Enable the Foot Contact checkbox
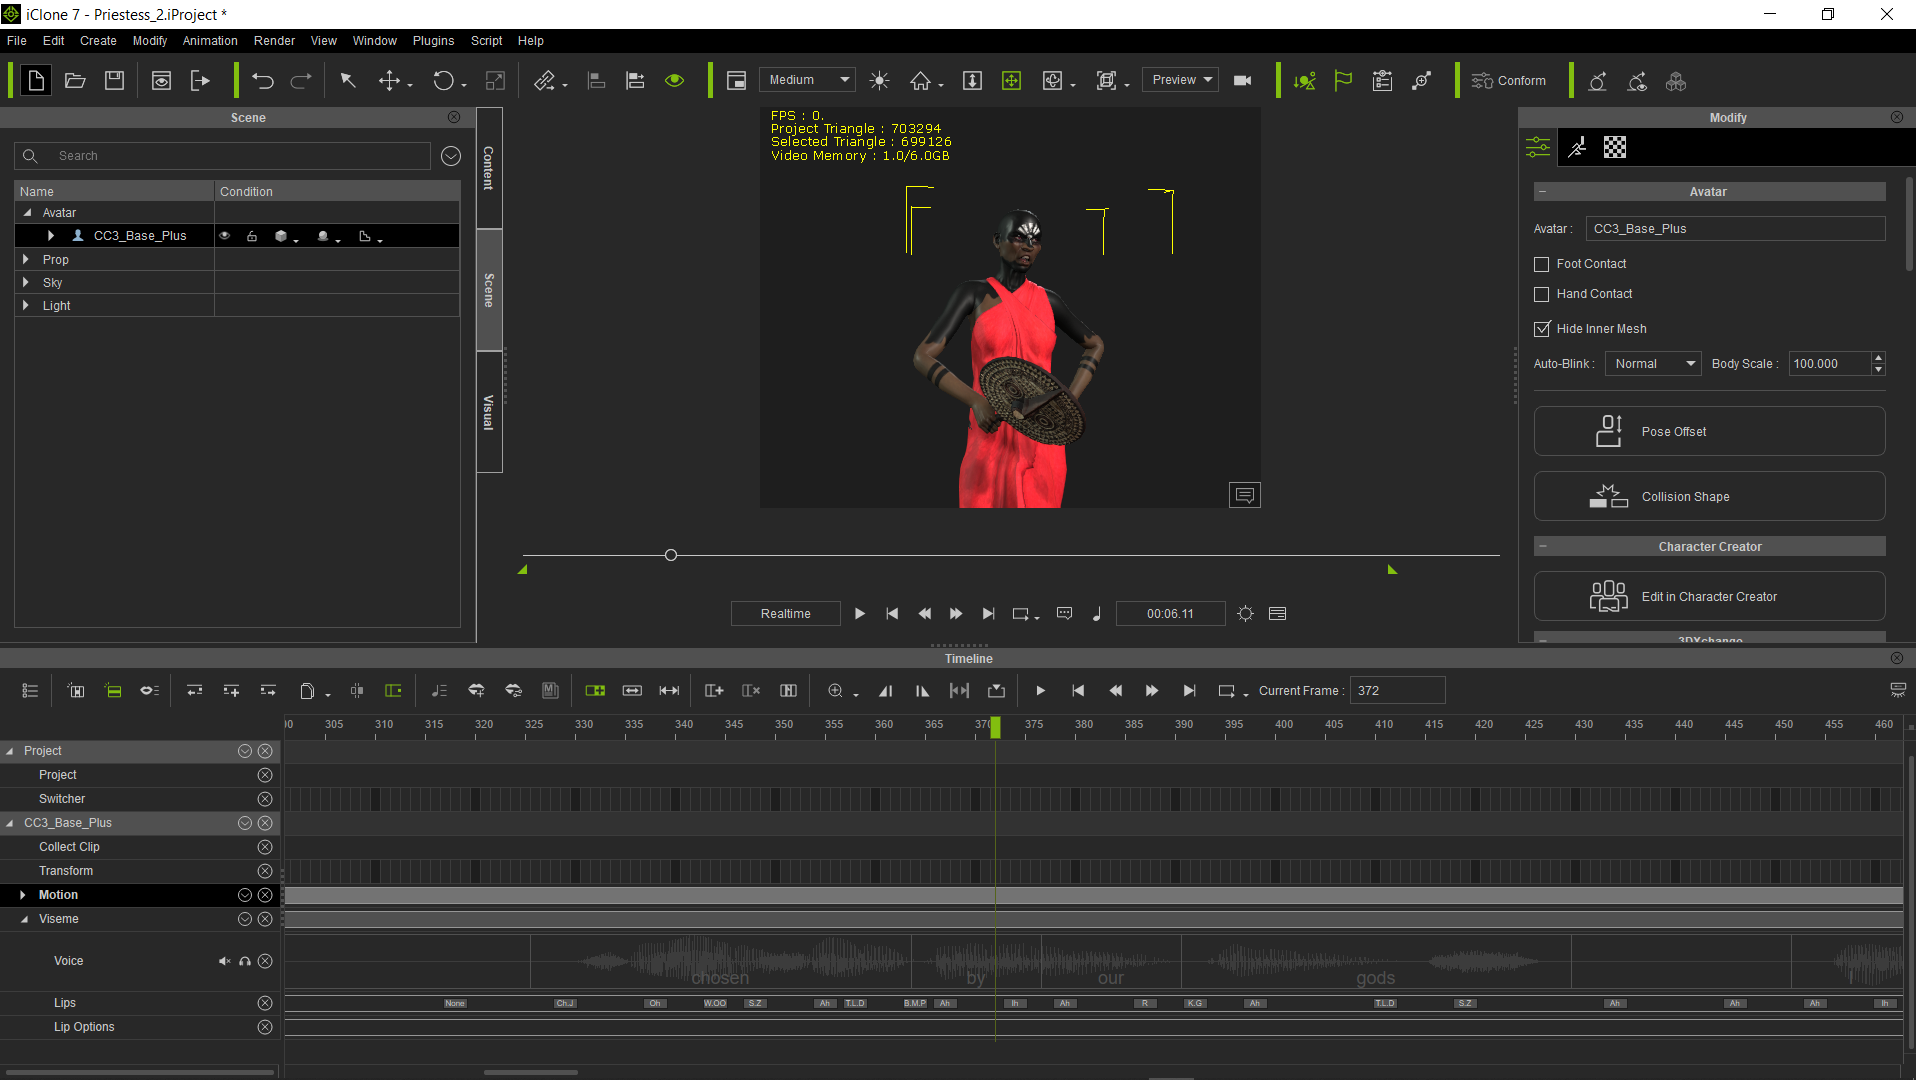 tap(1541, 264)
